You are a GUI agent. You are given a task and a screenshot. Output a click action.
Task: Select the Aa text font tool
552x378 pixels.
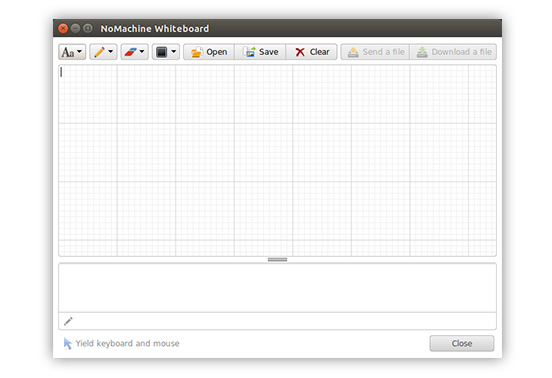[68, 52]
